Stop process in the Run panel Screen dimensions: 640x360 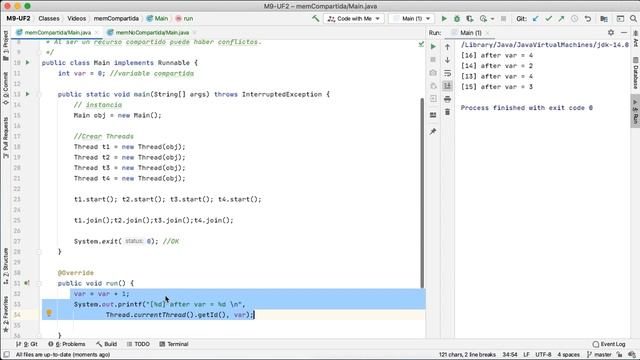coord(433,60)
